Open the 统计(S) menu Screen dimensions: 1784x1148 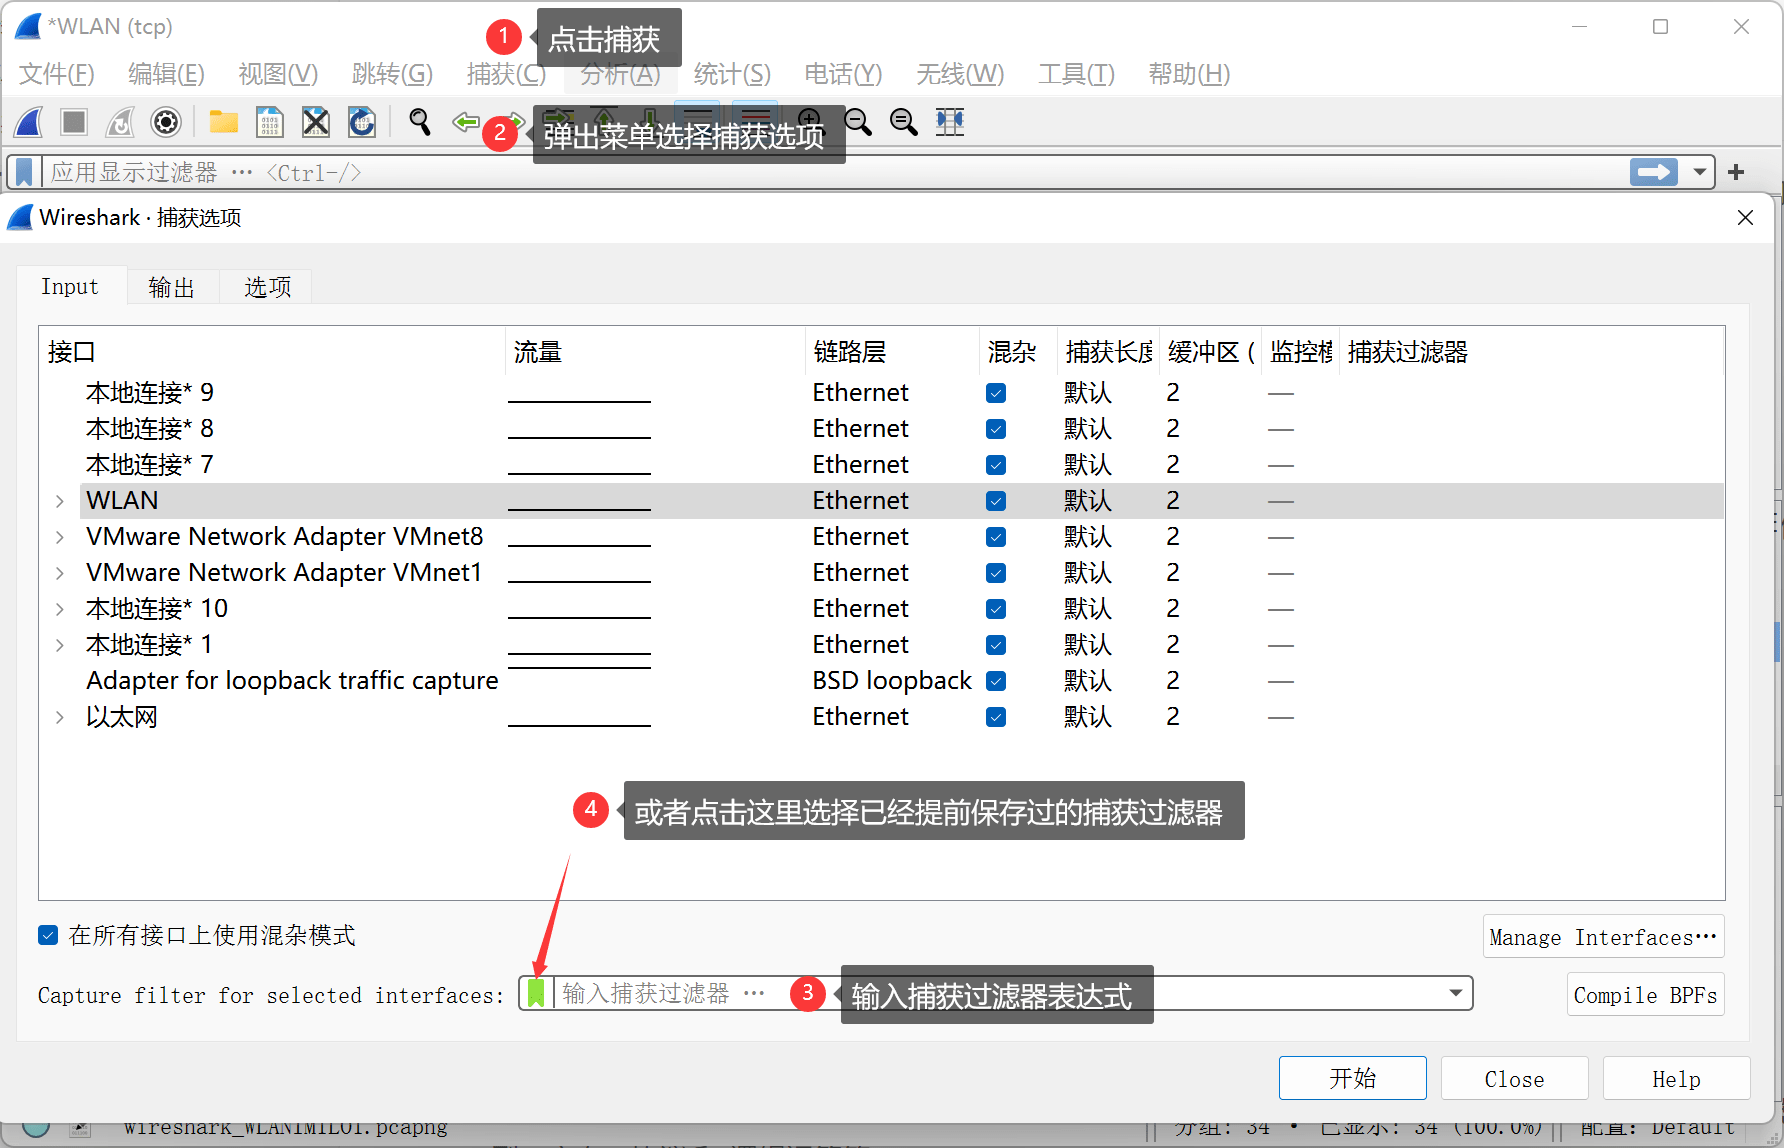pos(732,74)
